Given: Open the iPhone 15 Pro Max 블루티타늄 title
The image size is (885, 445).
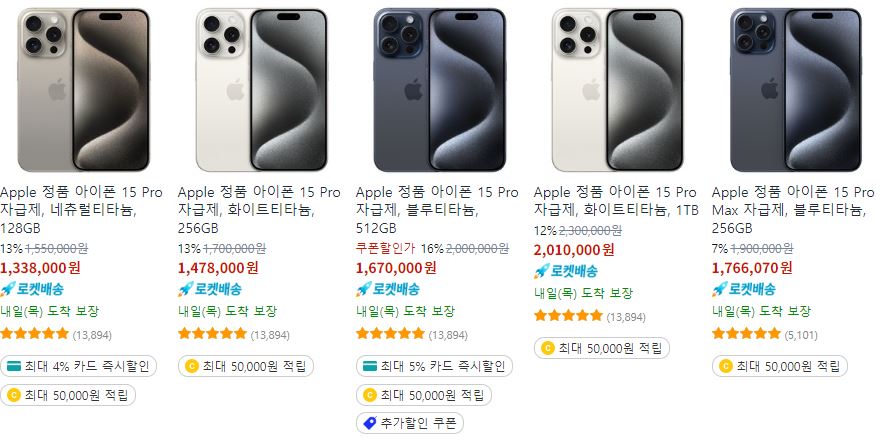Looking at the screenshot, I should pyautogui.click(x=793, y=210).
